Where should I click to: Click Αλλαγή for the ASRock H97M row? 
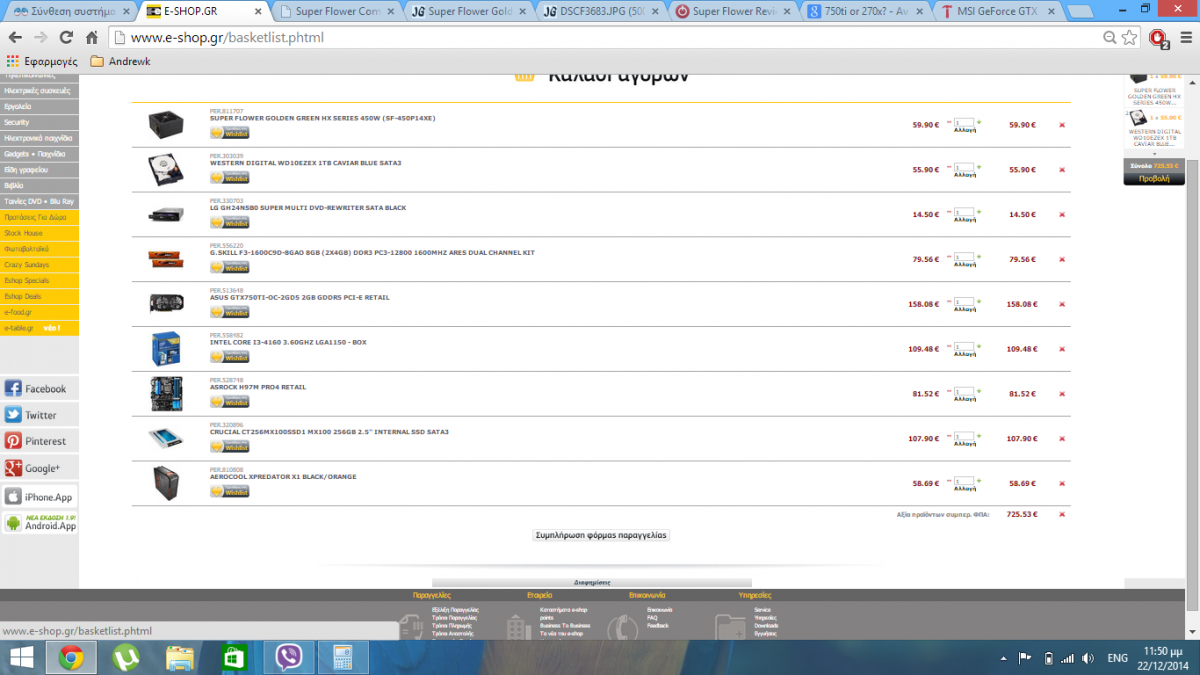coord(965,400)
